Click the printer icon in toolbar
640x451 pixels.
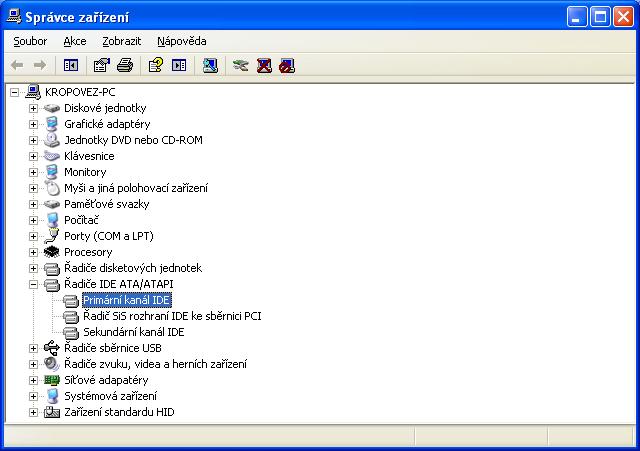pyautogui.click(x=125, y=65)
